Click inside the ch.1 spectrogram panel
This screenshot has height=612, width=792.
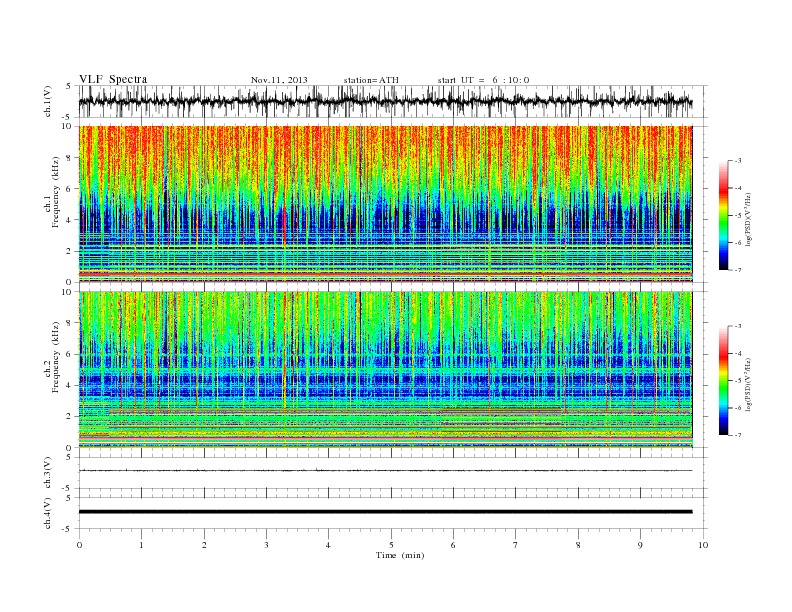click(x=385, y=204)
